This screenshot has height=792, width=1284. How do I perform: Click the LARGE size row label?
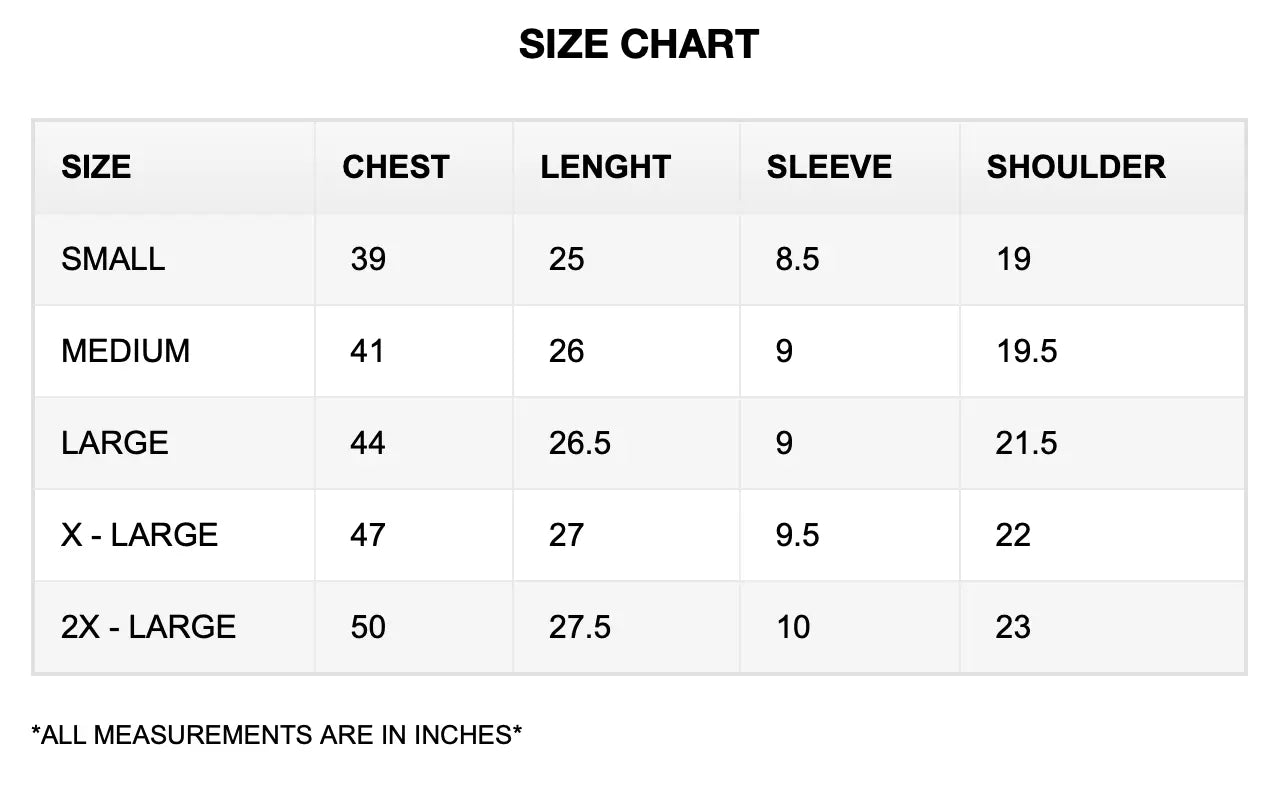(x=114, y=443)
